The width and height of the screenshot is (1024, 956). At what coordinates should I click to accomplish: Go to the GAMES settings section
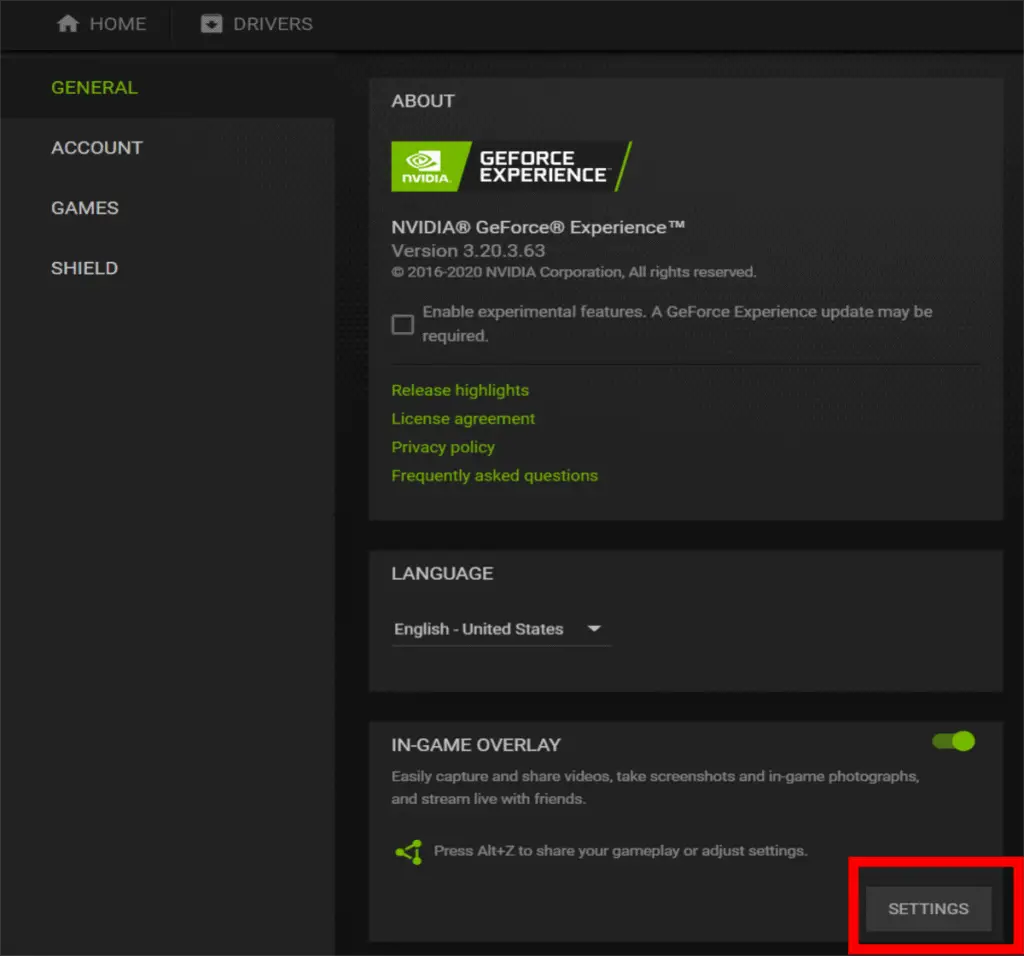click(85, 208)
